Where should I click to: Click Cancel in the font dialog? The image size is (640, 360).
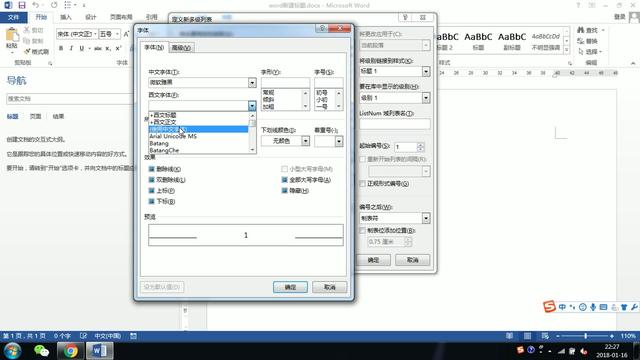329,287
